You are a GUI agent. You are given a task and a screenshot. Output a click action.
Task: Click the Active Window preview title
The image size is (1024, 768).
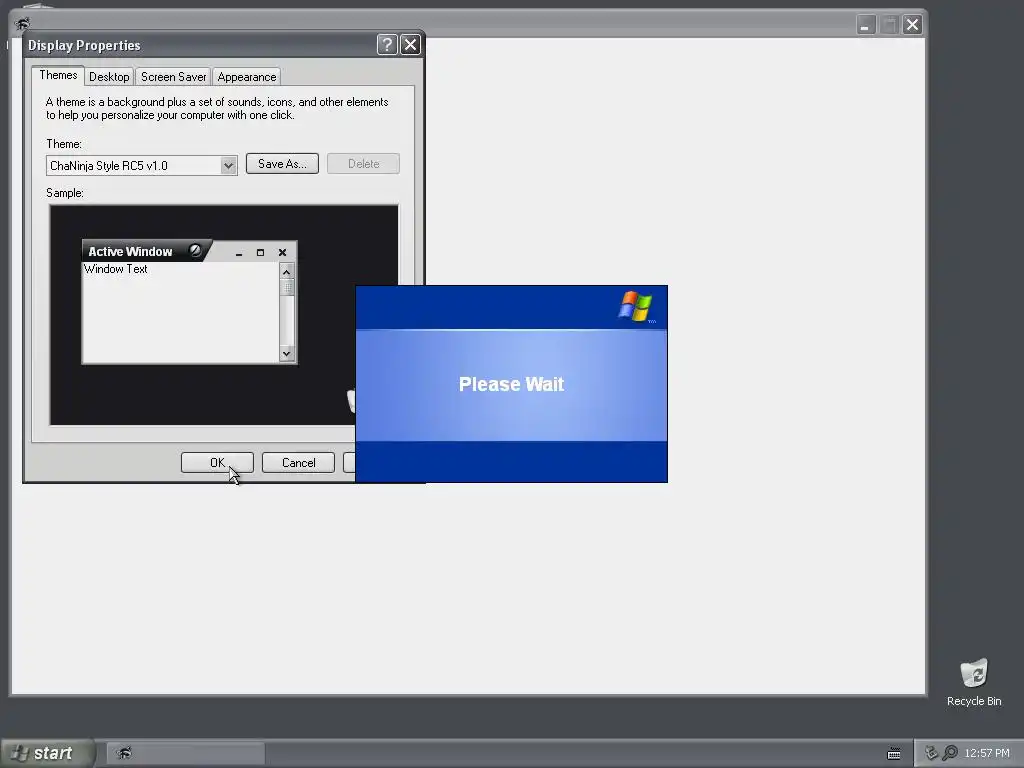tap(130, 251)
